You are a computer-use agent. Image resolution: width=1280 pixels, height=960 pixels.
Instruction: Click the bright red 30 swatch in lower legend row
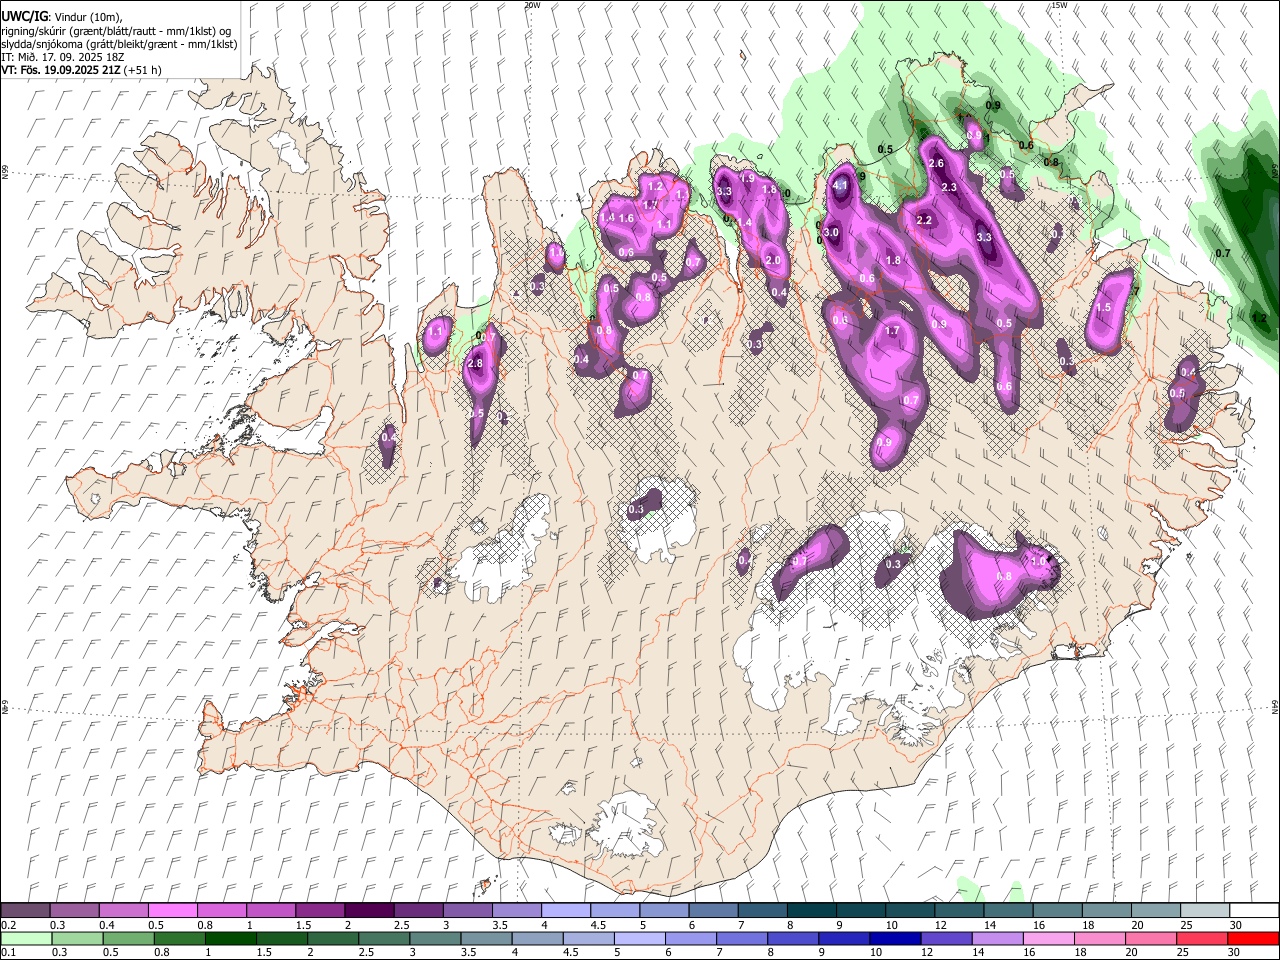pyautogui.click(x=1253, y=938)
